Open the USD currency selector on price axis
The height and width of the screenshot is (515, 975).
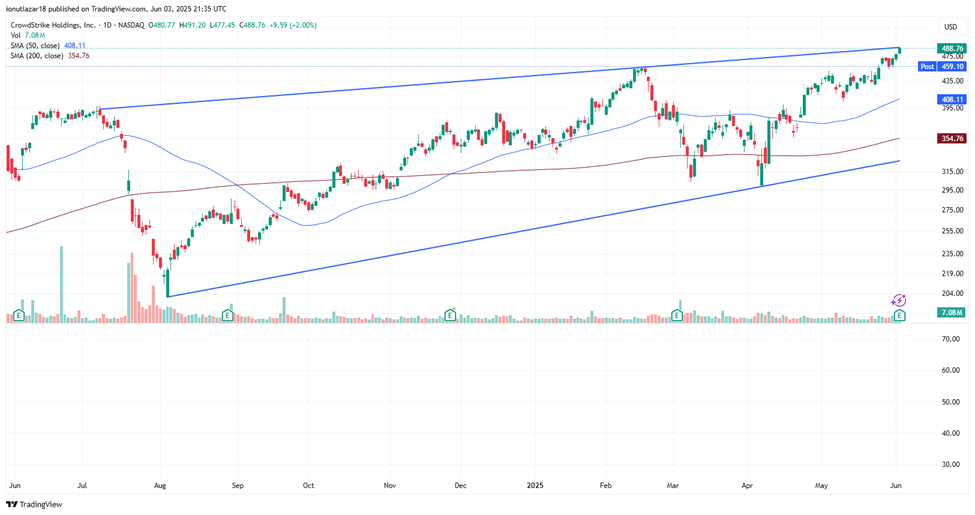(950, 26)
